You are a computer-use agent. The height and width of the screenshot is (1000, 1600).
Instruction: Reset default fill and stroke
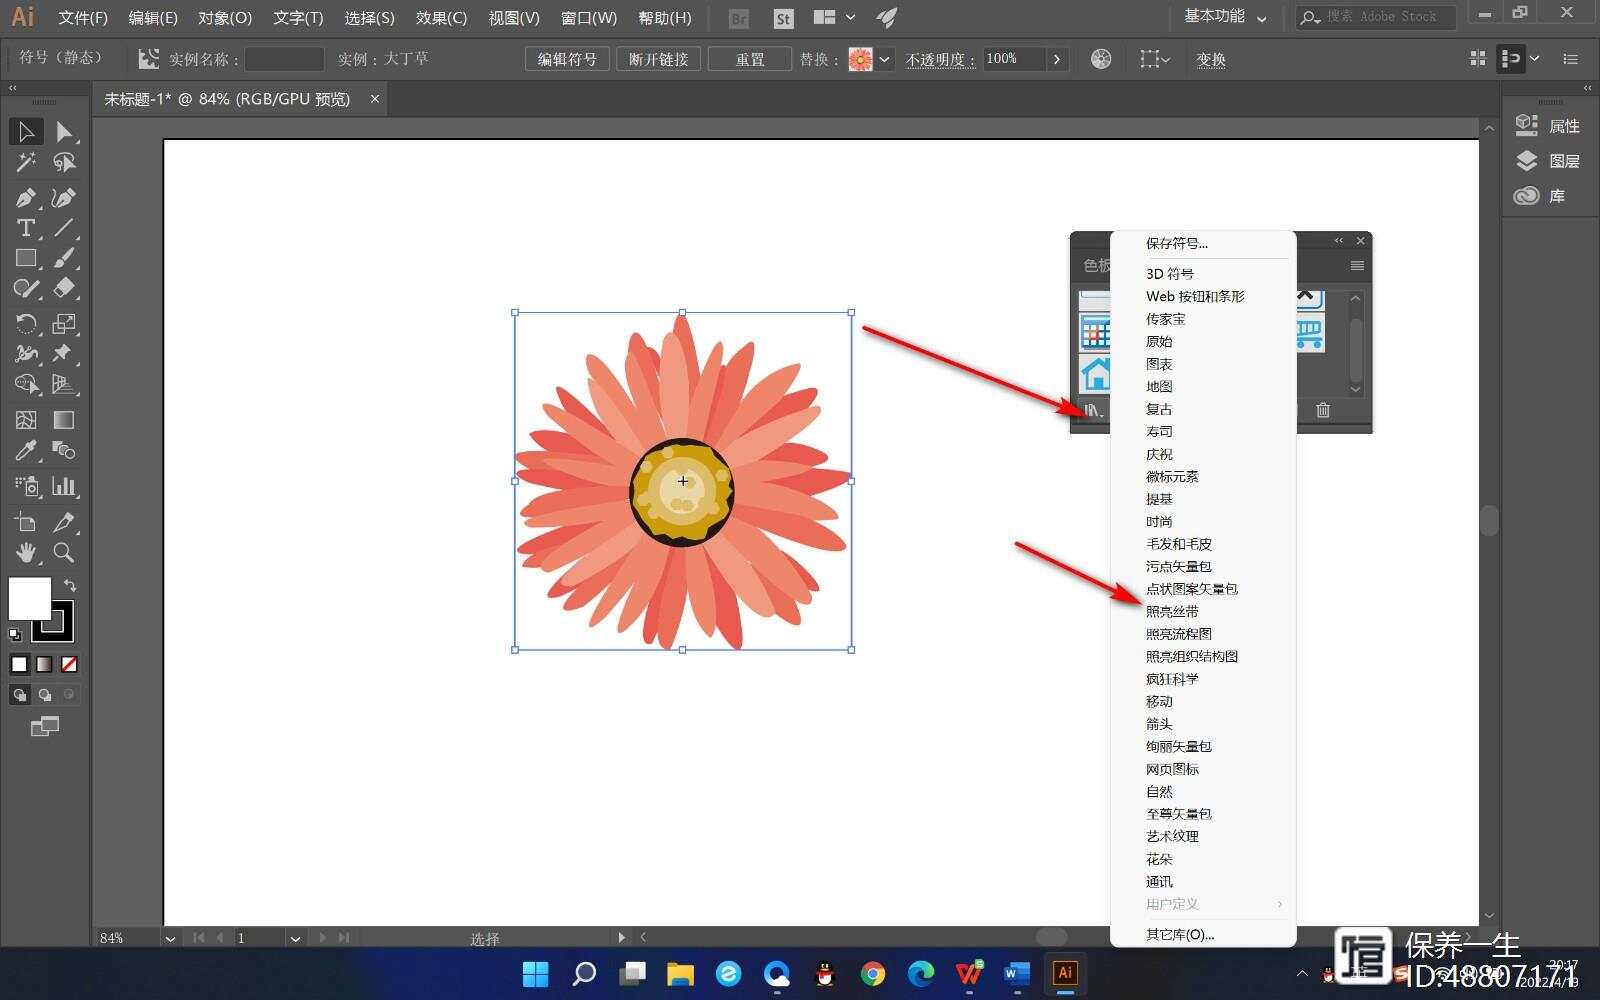(x=15, y=634)
